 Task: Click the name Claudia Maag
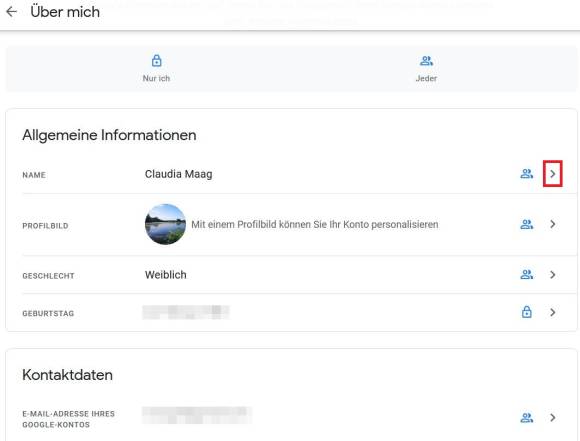pyautogui.click(x=179, y=174)
